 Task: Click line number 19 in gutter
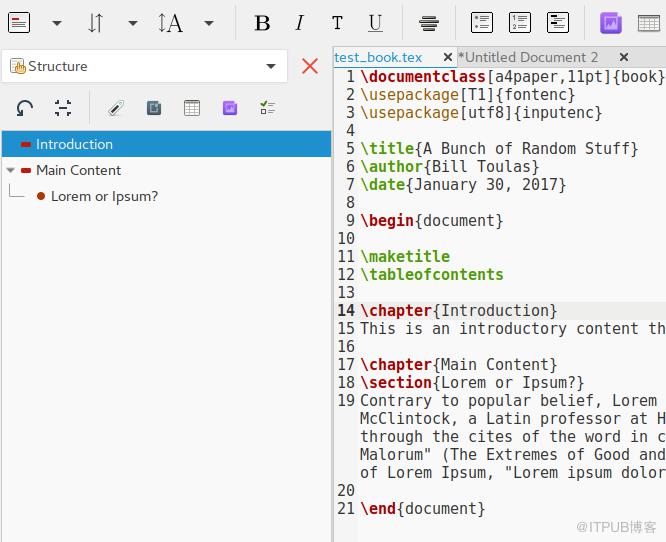(346, 401)
